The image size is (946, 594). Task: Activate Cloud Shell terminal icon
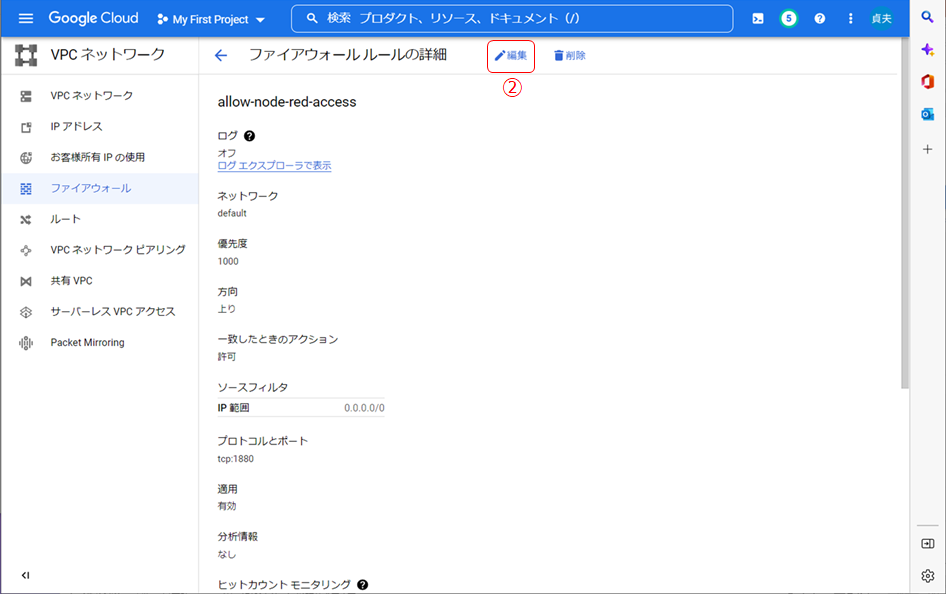coord(758,19)
